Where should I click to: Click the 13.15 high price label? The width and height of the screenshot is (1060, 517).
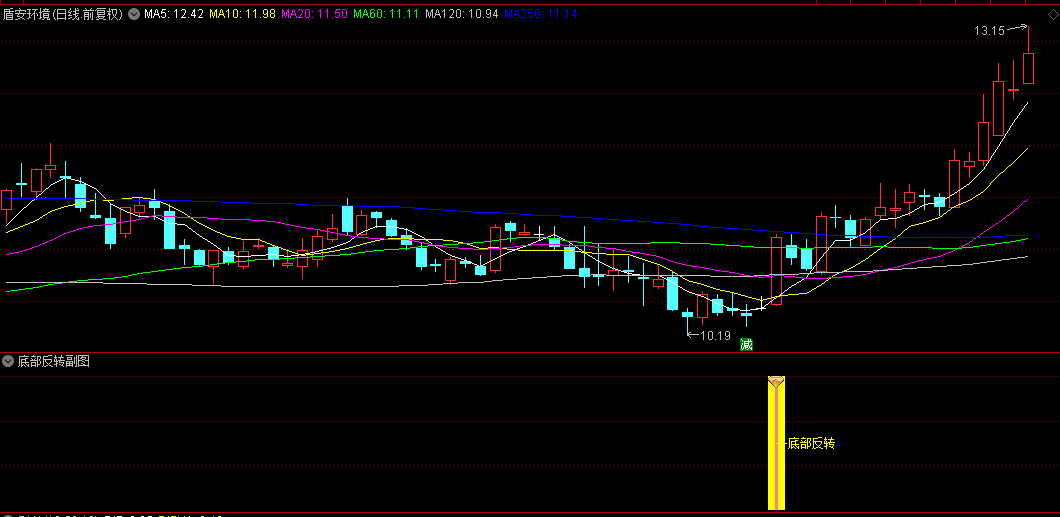[x=989, y=30]
